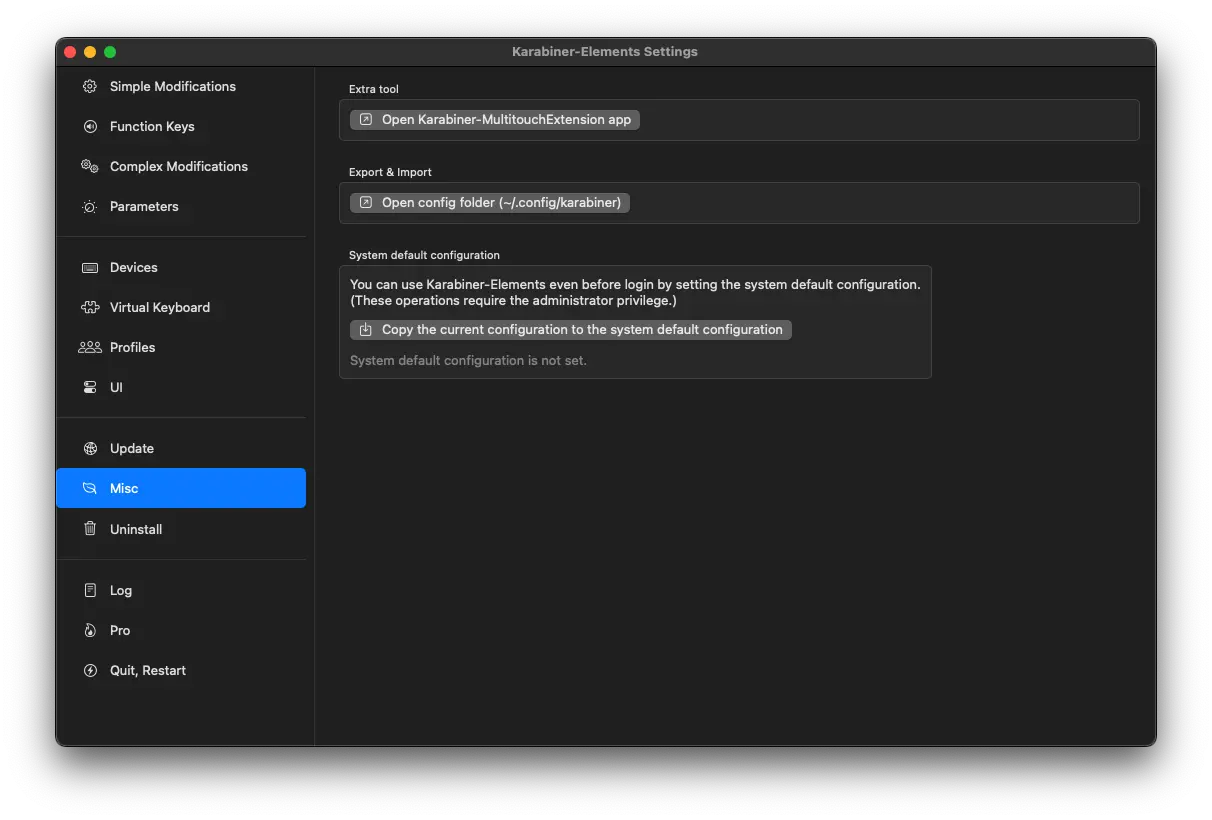The height and width of the screenshot is (820, 1212).
Task: Click the globe icon beside Update
Action: point(90,448)
